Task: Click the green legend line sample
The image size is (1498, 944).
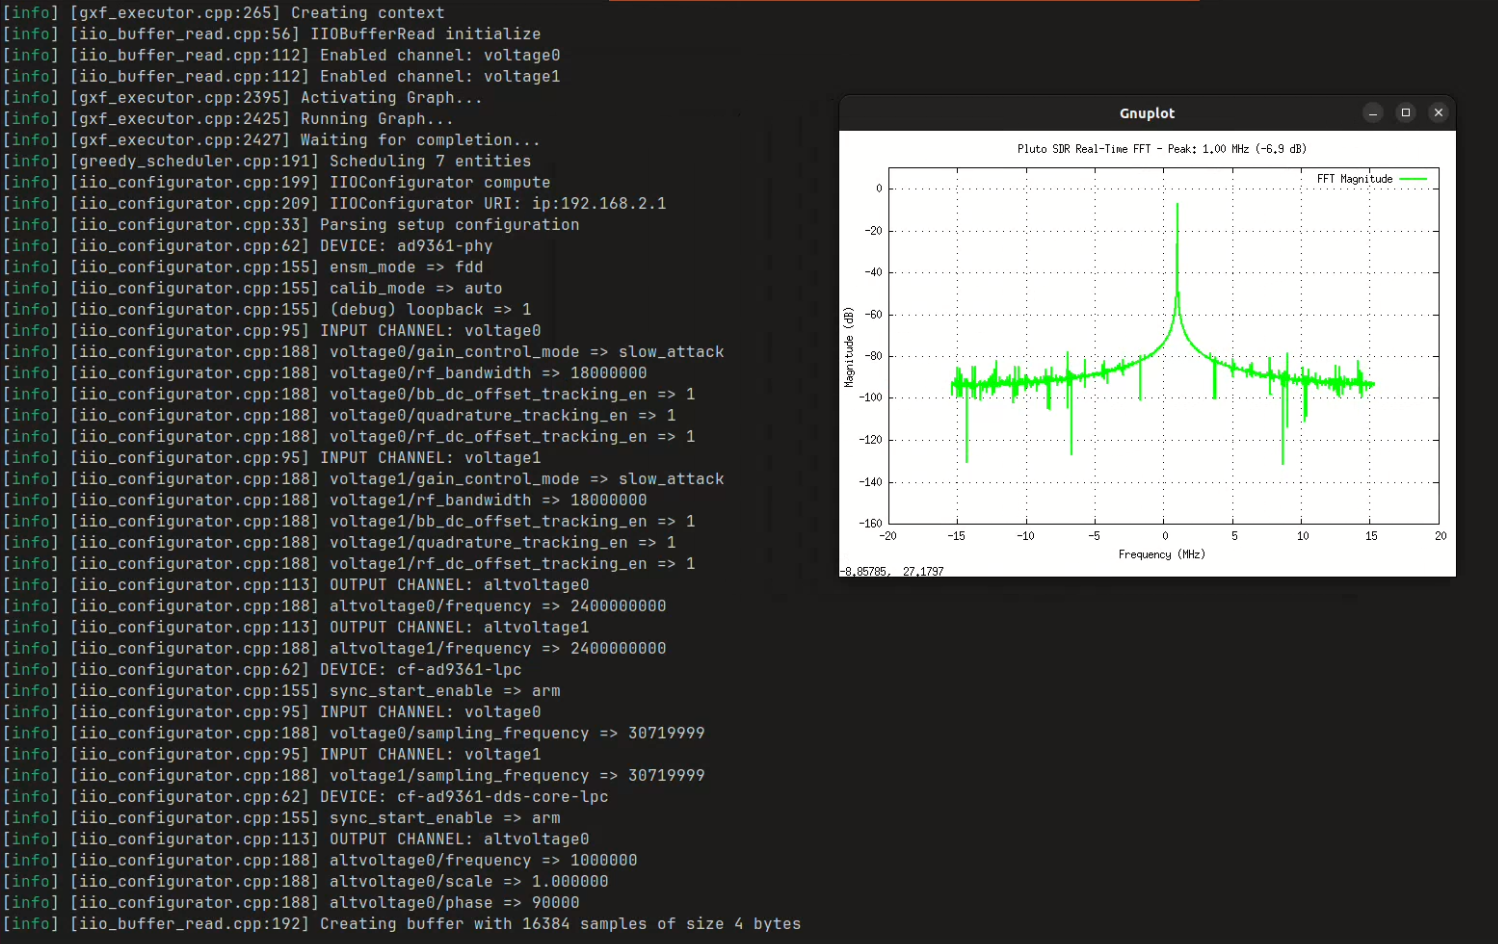Action: [1413, 179]
